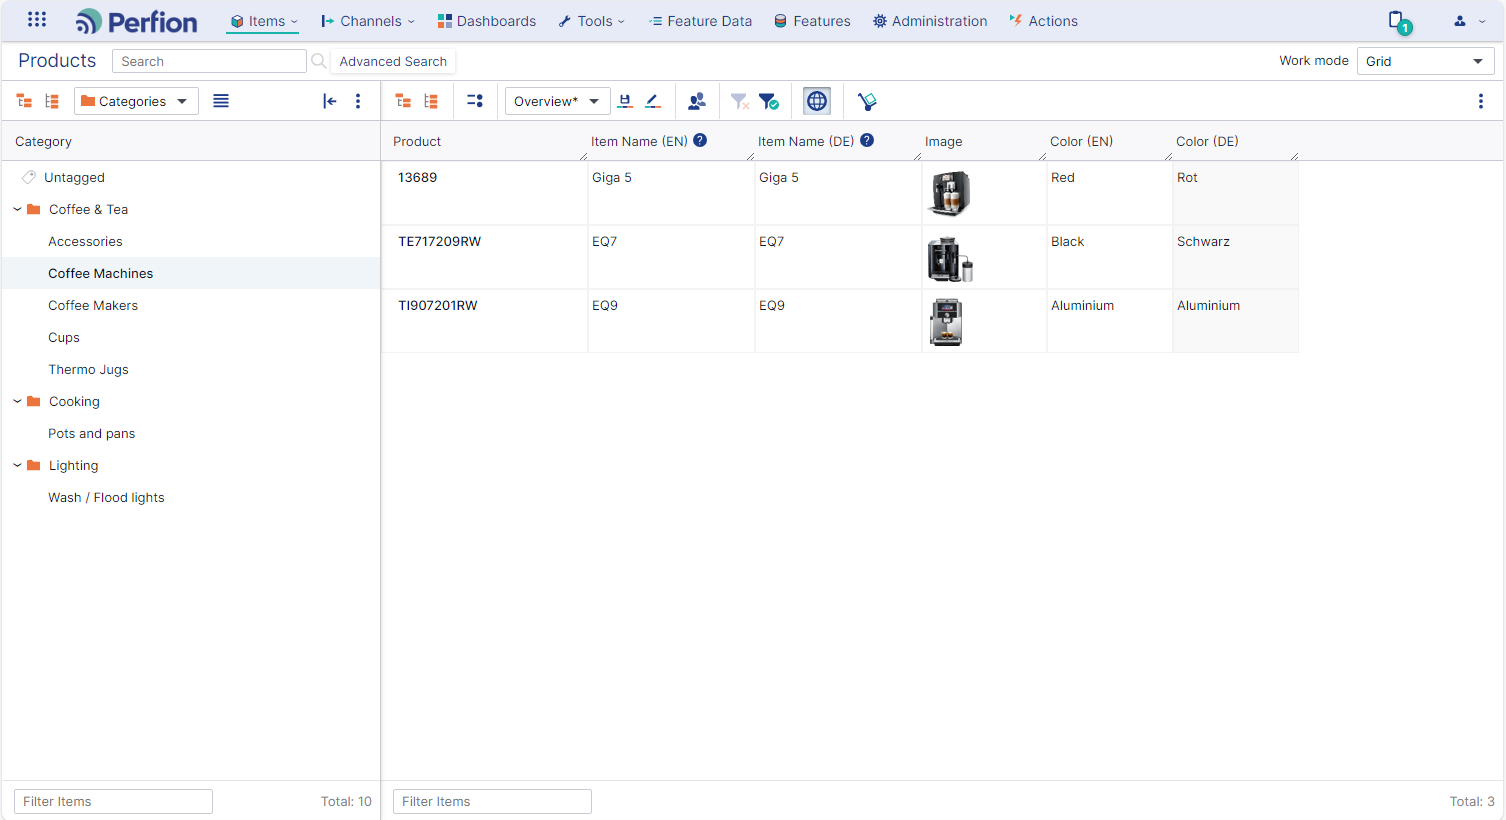
Task: Toggle the globe language view button
Action: [817, 101]
